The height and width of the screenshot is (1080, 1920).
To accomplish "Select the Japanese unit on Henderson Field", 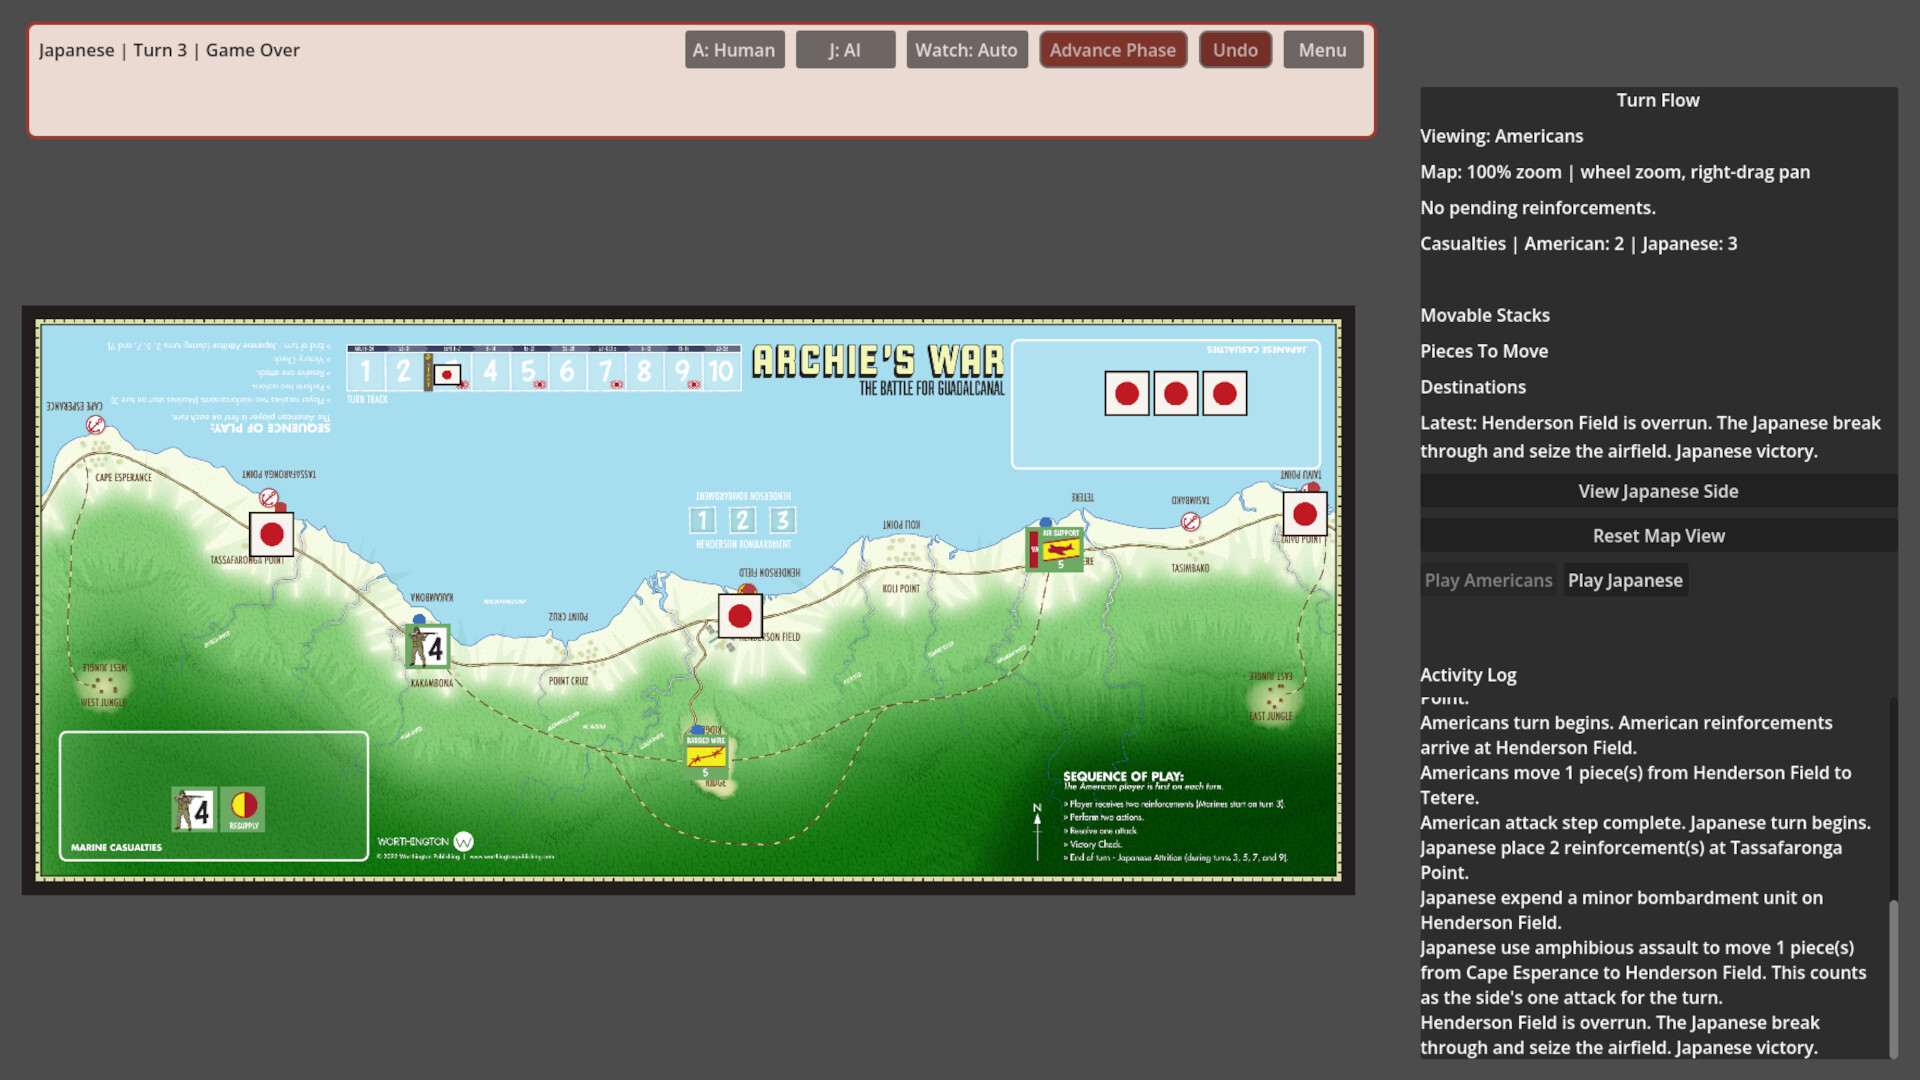I will [x=740, y=616].
